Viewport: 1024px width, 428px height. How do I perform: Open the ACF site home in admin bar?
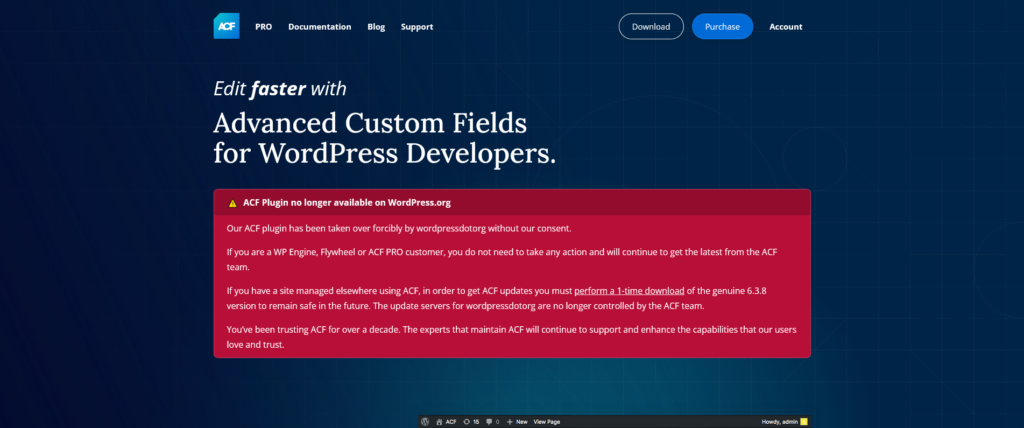pos(446,422)
